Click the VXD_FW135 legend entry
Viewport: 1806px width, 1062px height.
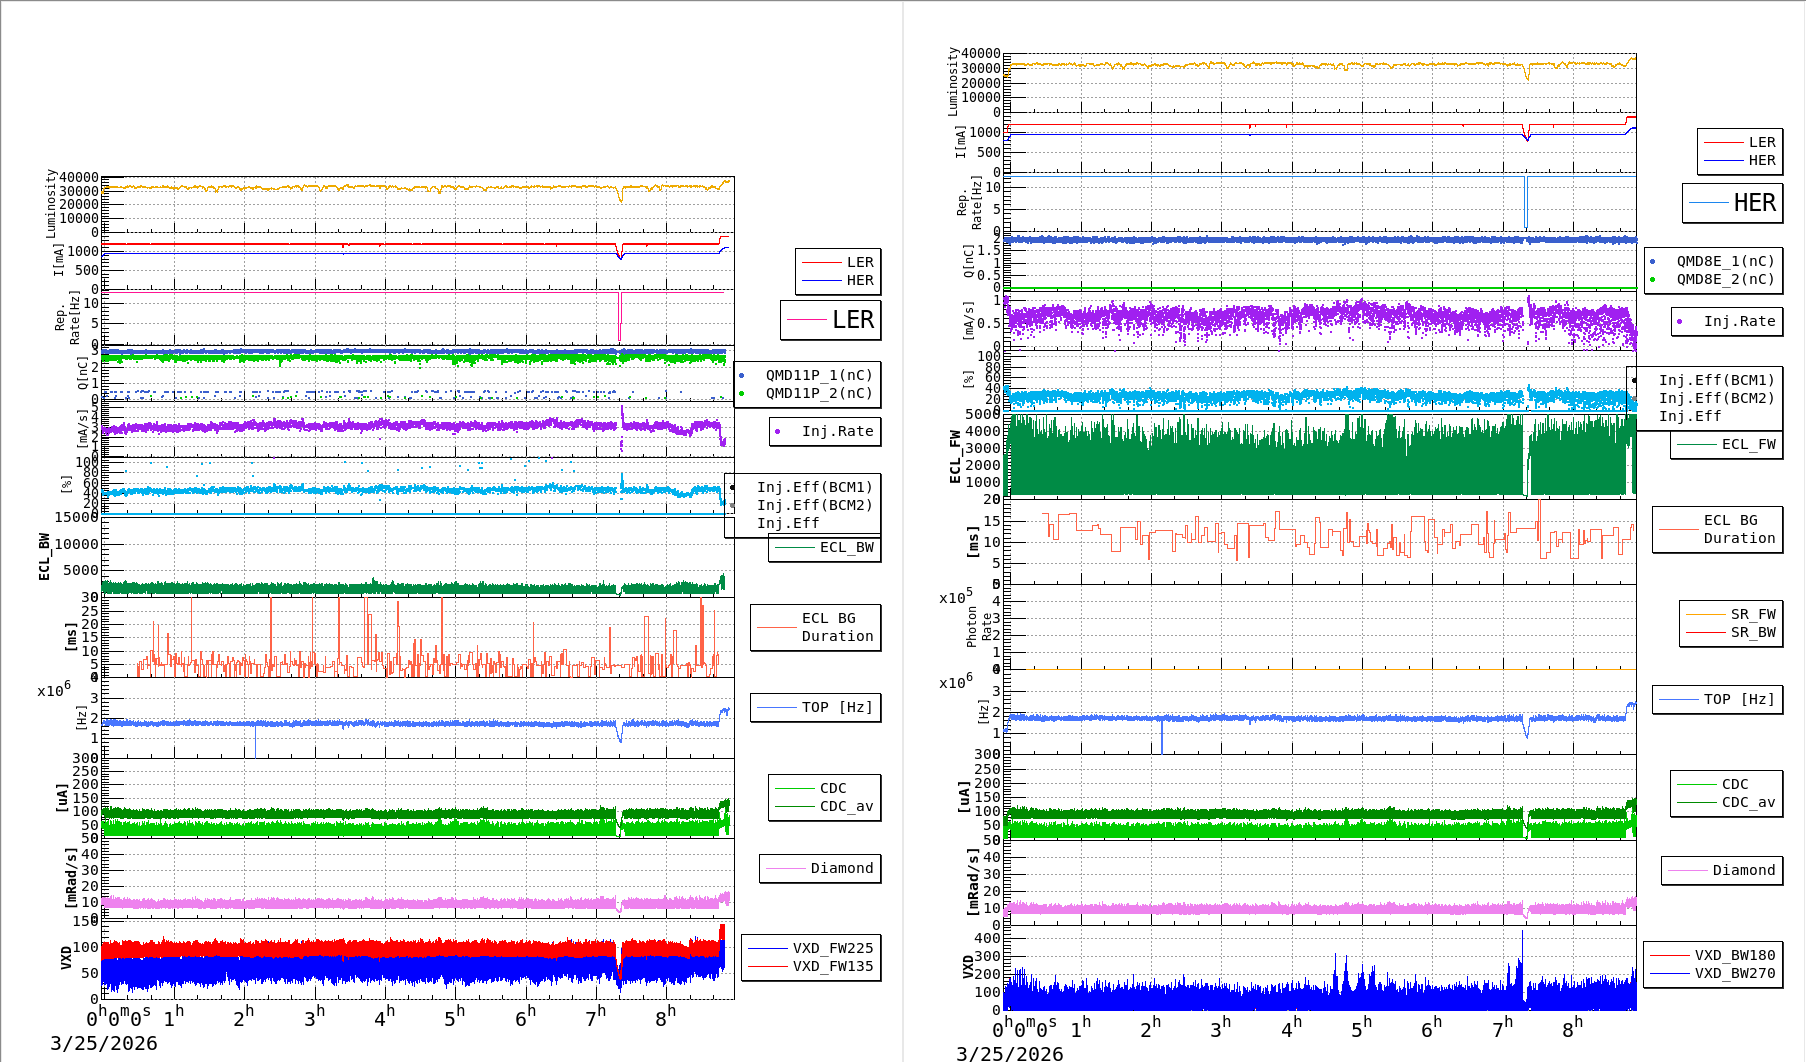point(832,966)
